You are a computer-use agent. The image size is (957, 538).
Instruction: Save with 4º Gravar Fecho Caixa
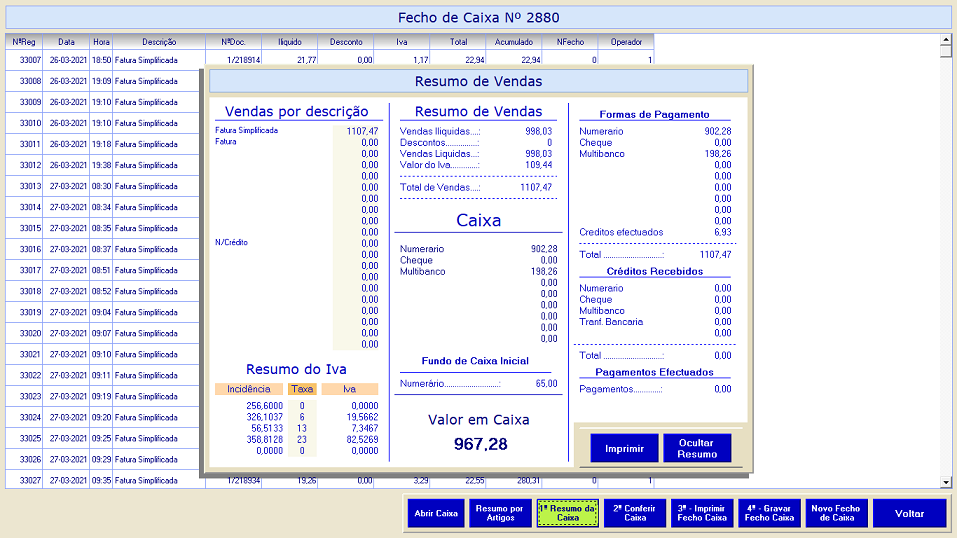tap(769, 513)
